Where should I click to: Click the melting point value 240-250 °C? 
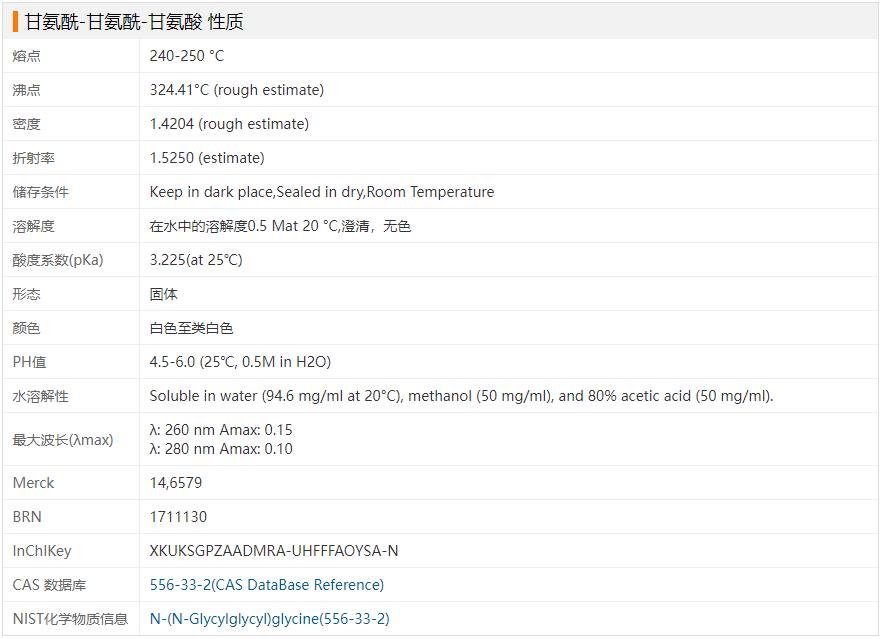click(x=187, y=56)
